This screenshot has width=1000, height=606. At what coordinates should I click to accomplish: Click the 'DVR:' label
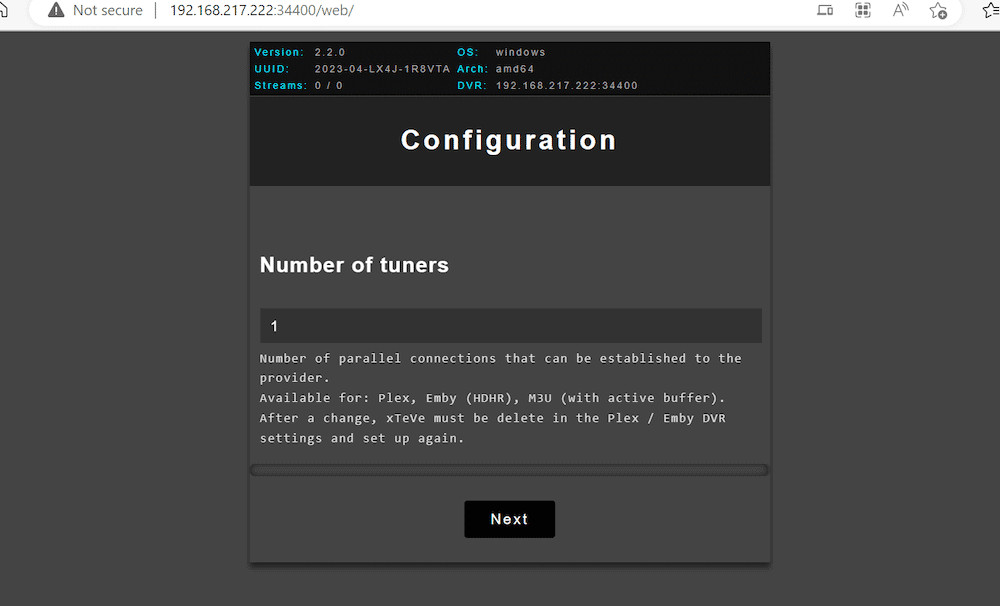(472, 85)
